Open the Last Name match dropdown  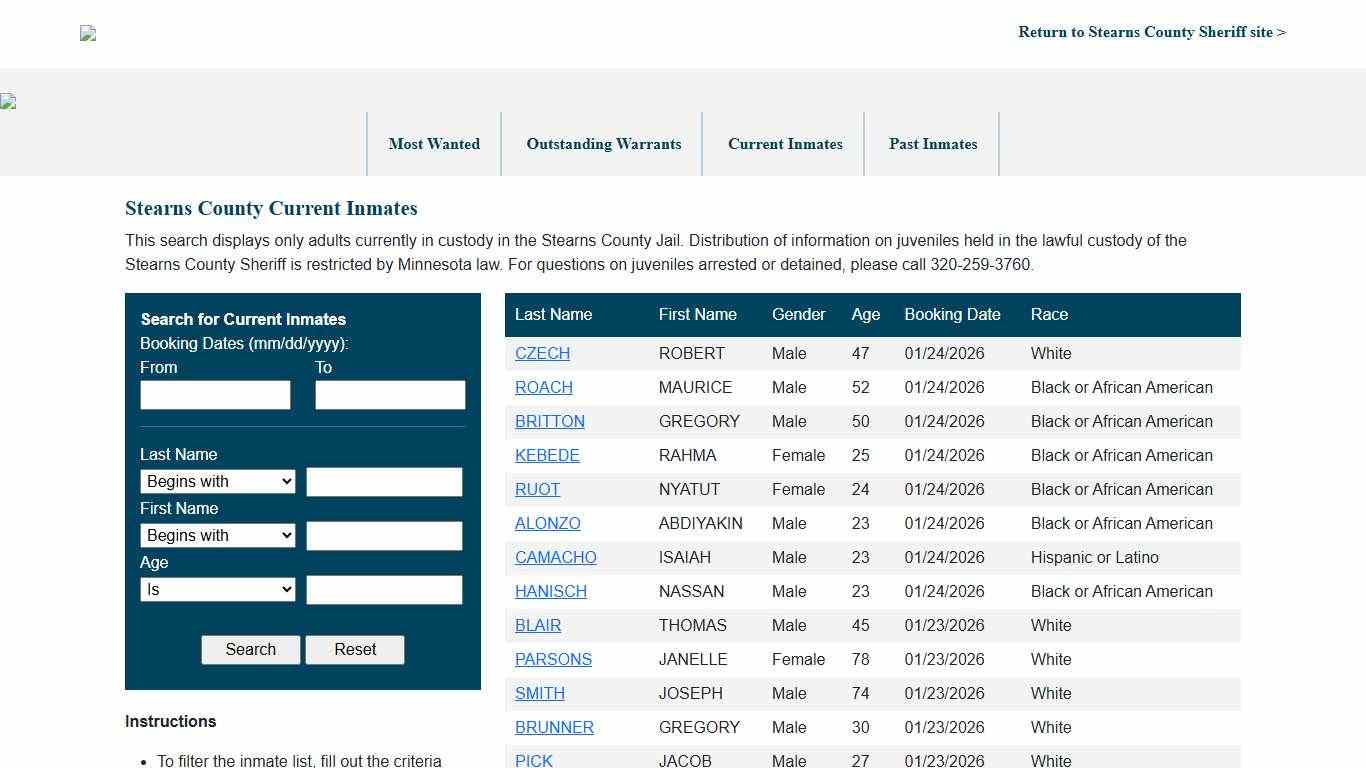[217, 481]
